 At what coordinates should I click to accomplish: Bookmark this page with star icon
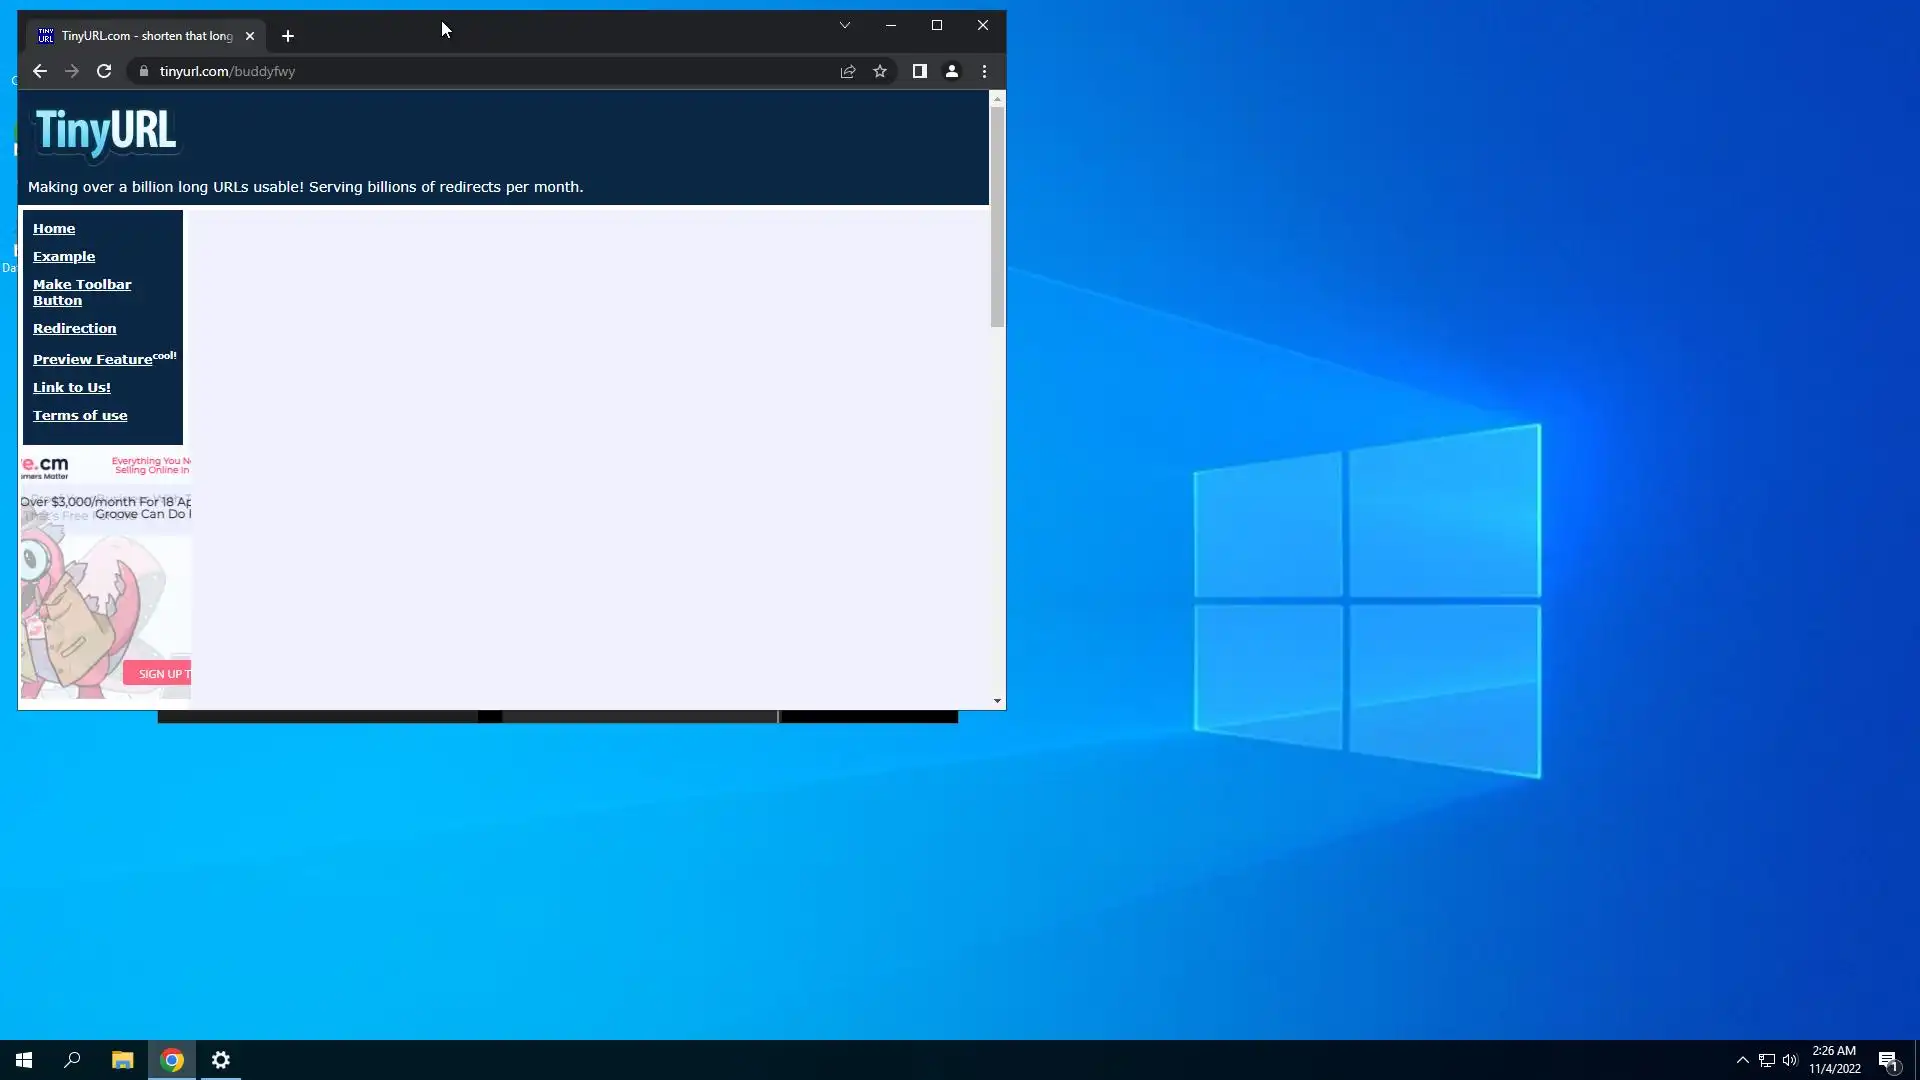tap(880, 71)
